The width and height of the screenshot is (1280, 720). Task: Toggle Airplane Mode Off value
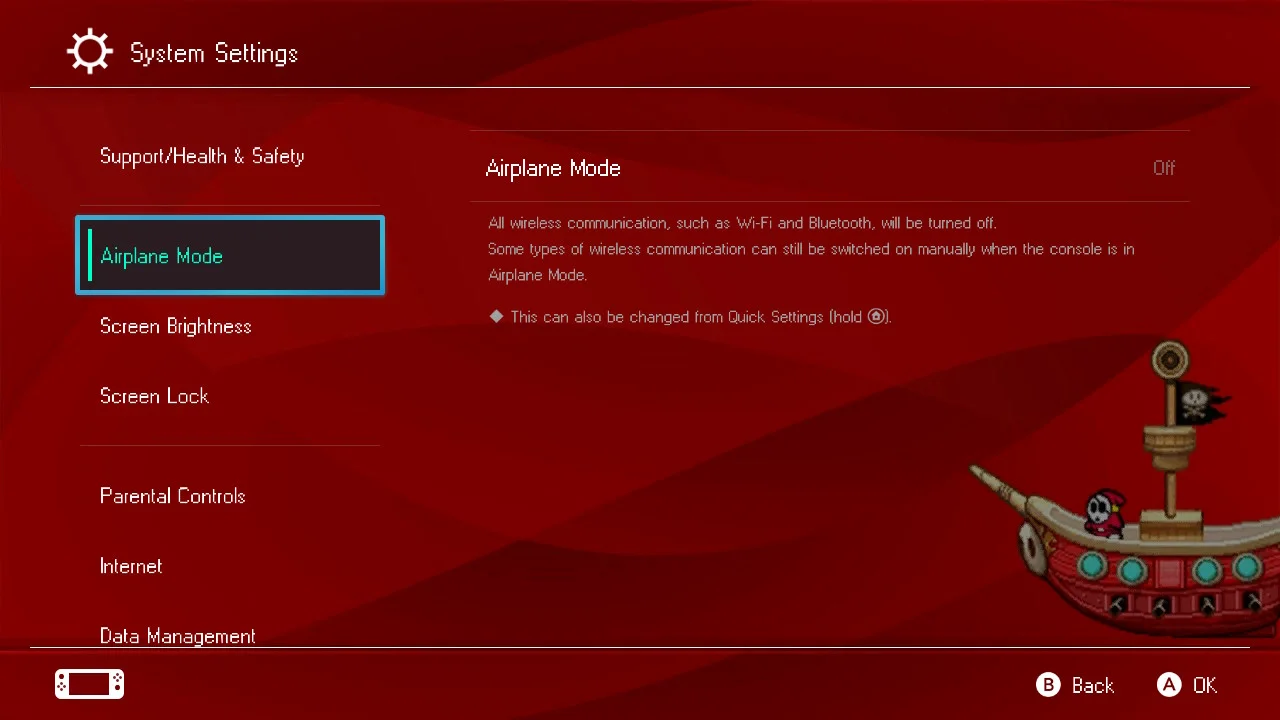pyautogui.click(x=1164, y=168)
